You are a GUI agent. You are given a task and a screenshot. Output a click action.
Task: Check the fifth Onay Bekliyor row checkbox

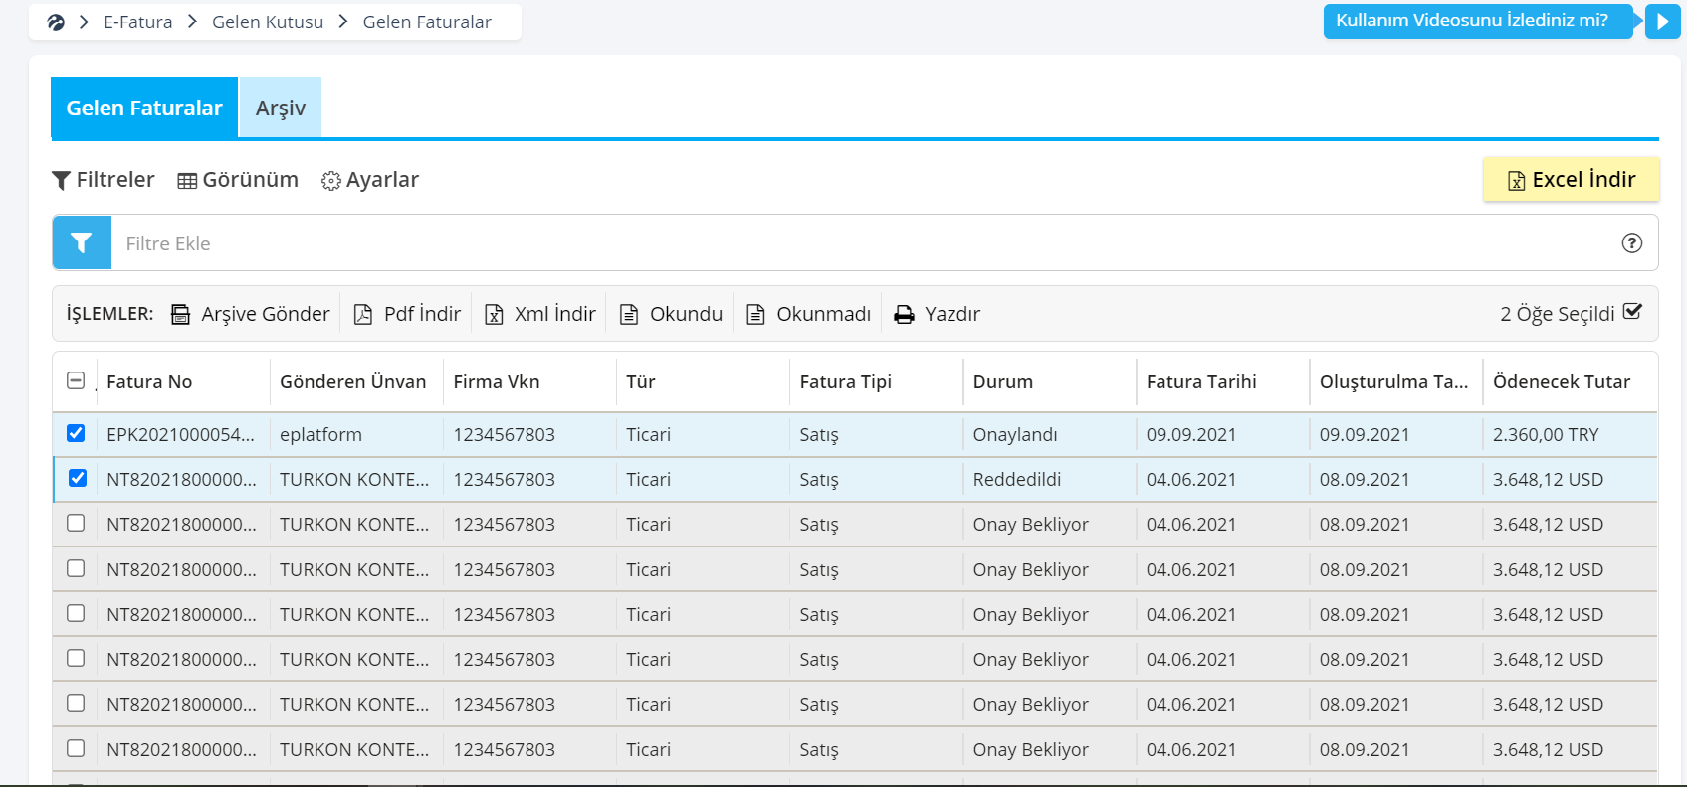tap(76, 703)
